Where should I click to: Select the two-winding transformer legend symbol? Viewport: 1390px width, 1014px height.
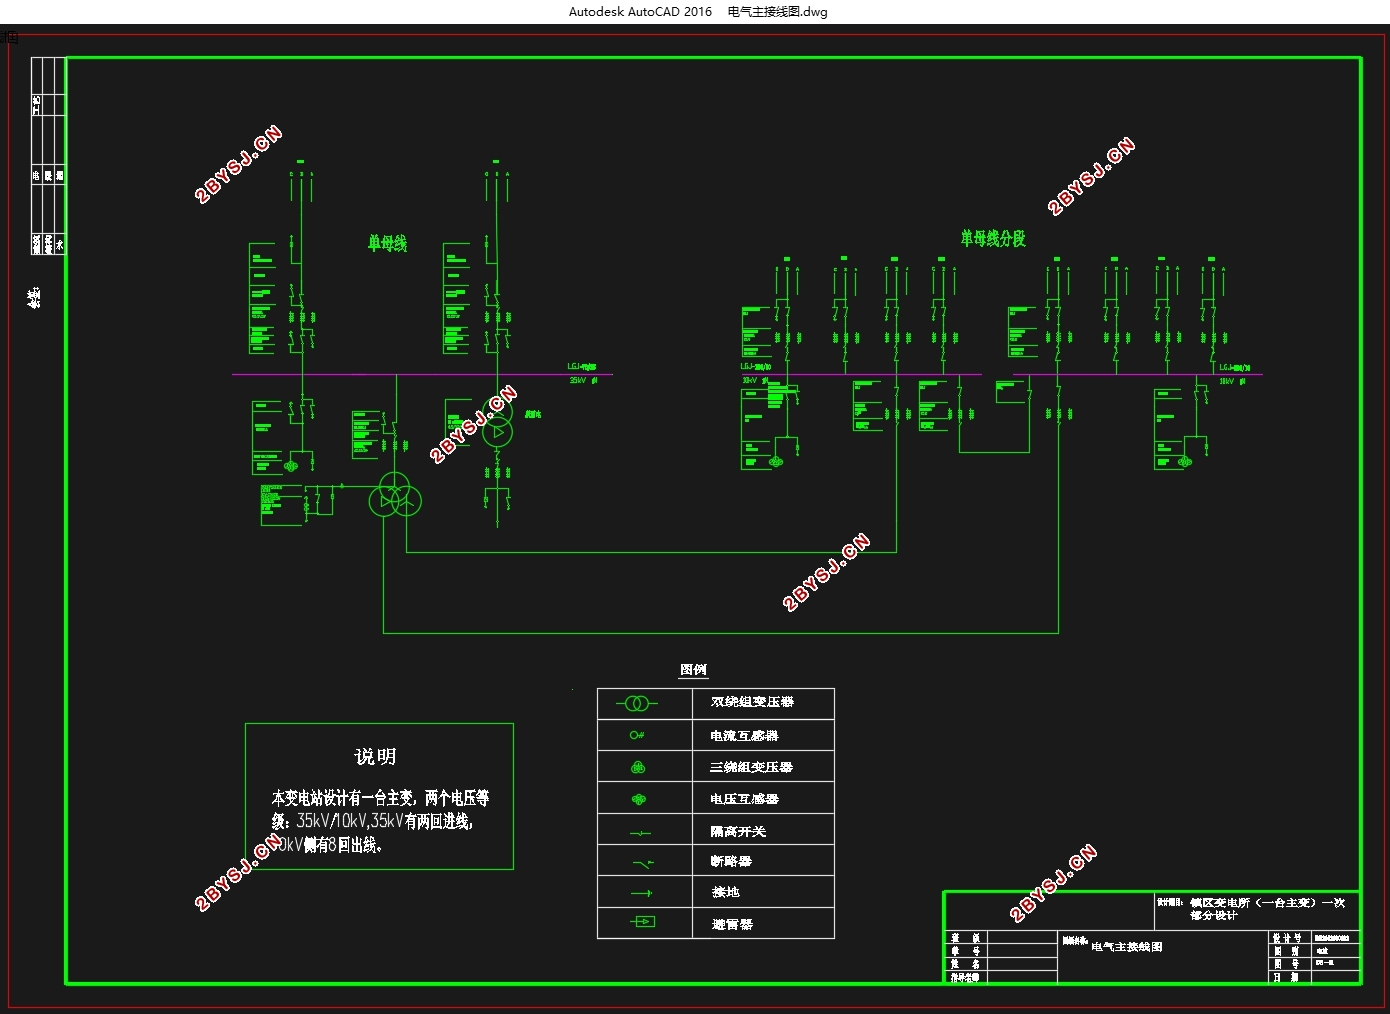point(637,703)
